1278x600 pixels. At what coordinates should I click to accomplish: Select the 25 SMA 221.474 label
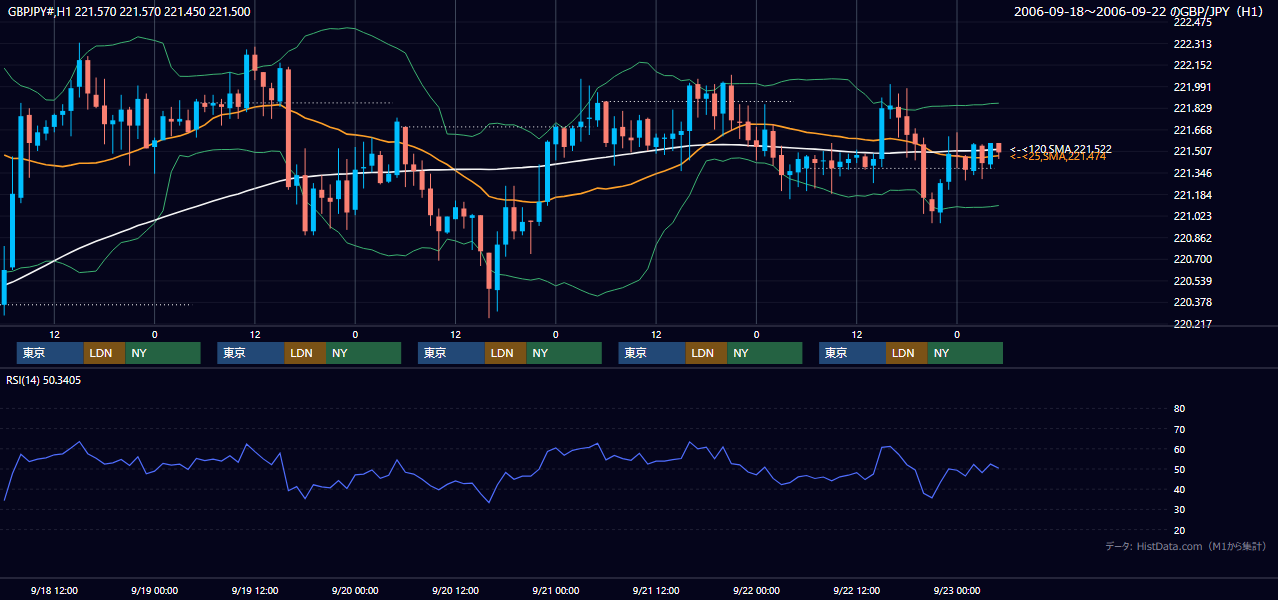pyautogui.click(x=1057, y=156)
